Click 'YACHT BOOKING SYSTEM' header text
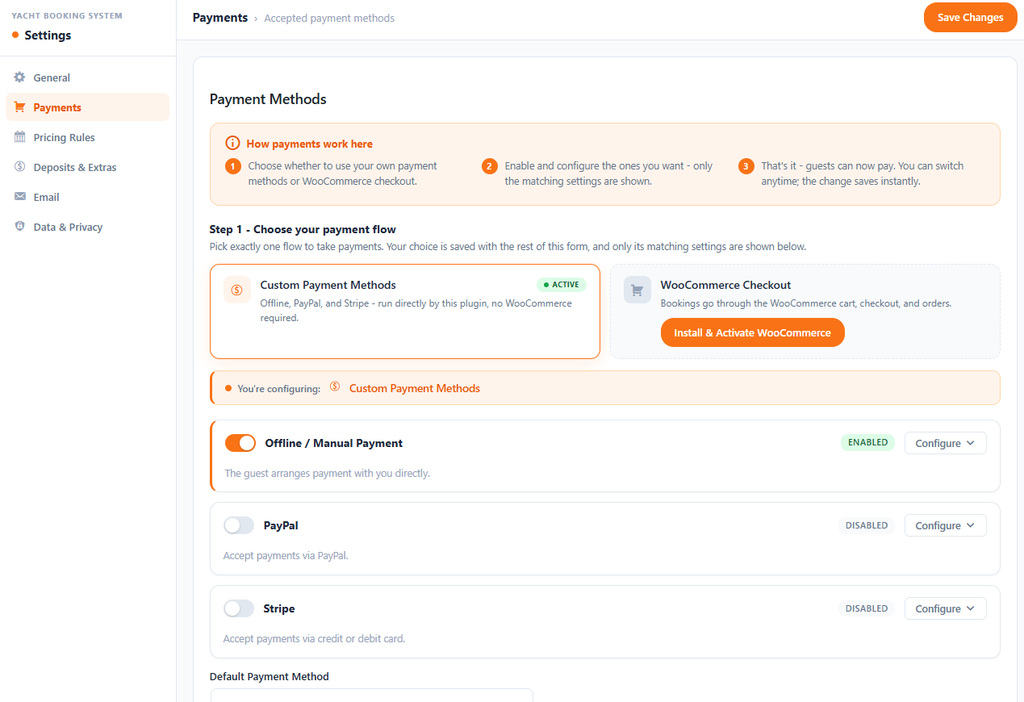 (67, 16)
